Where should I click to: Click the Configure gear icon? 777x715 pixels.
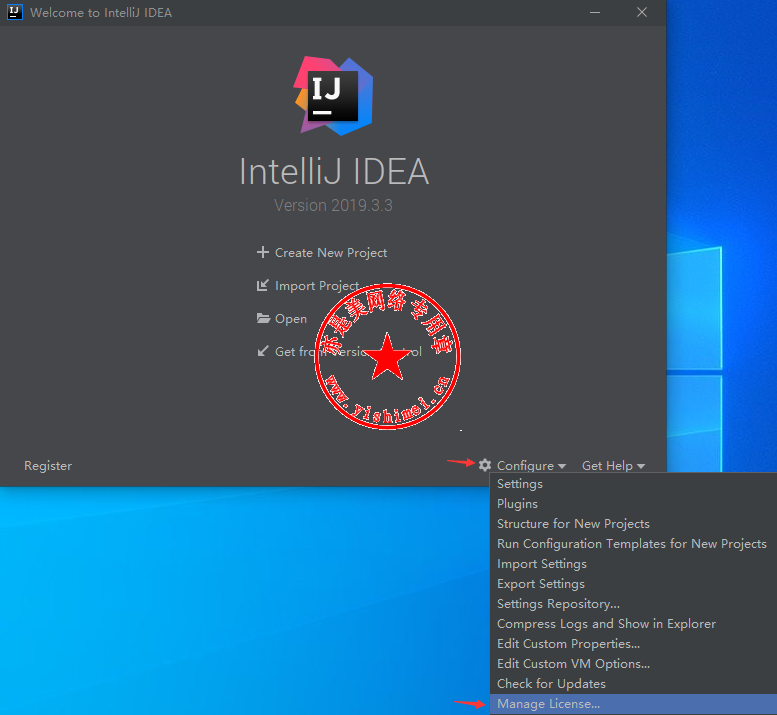[485, 465]
